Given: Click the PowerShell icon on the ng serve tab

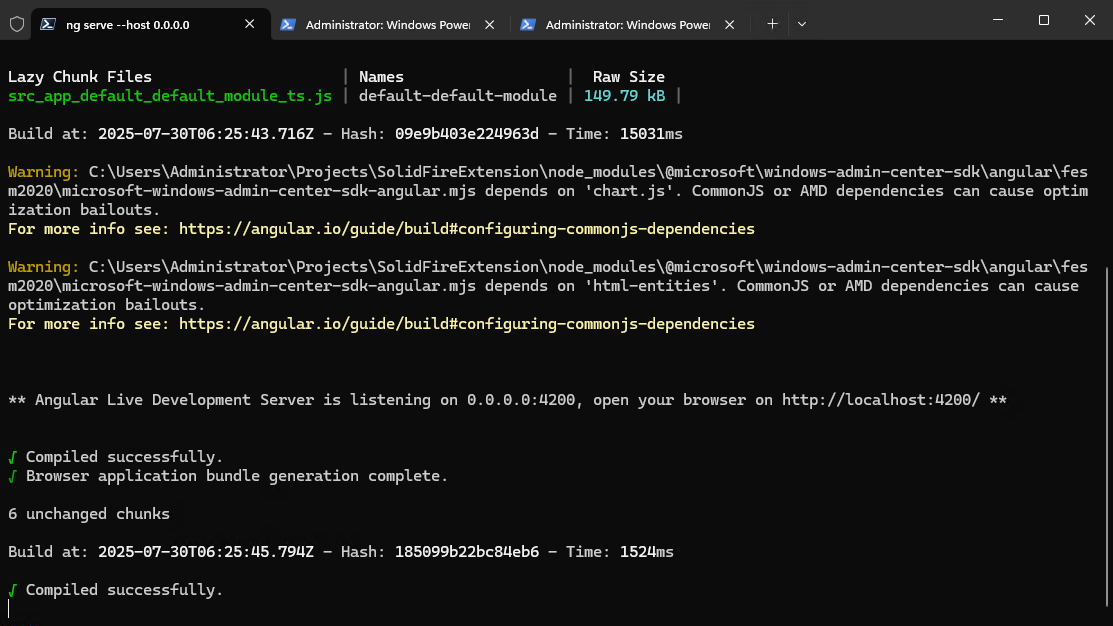Looking at the screenshot, I should [48, 24].
